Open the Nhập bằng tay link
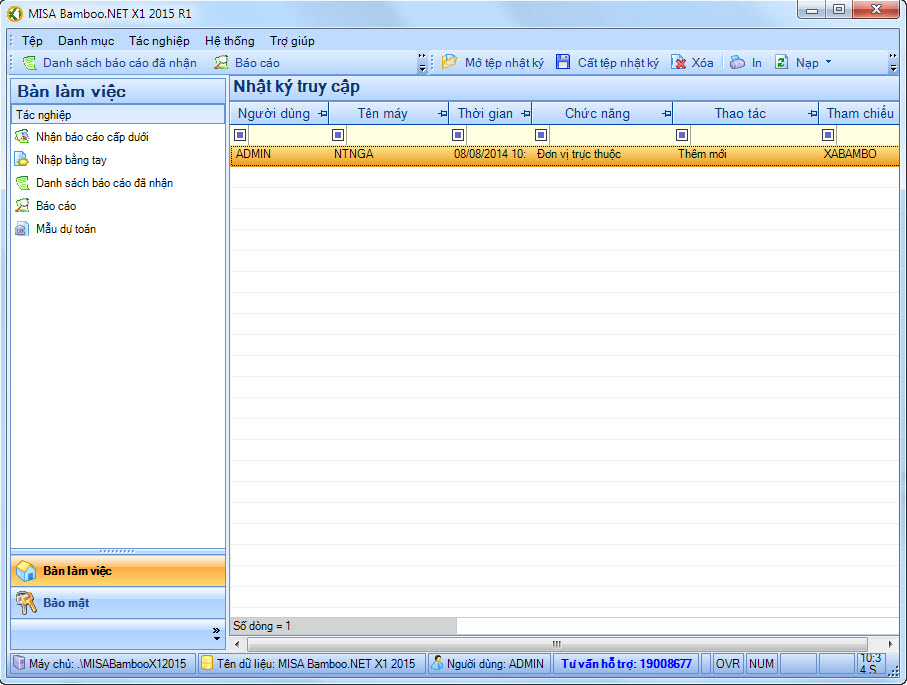 tap(71, 160)
